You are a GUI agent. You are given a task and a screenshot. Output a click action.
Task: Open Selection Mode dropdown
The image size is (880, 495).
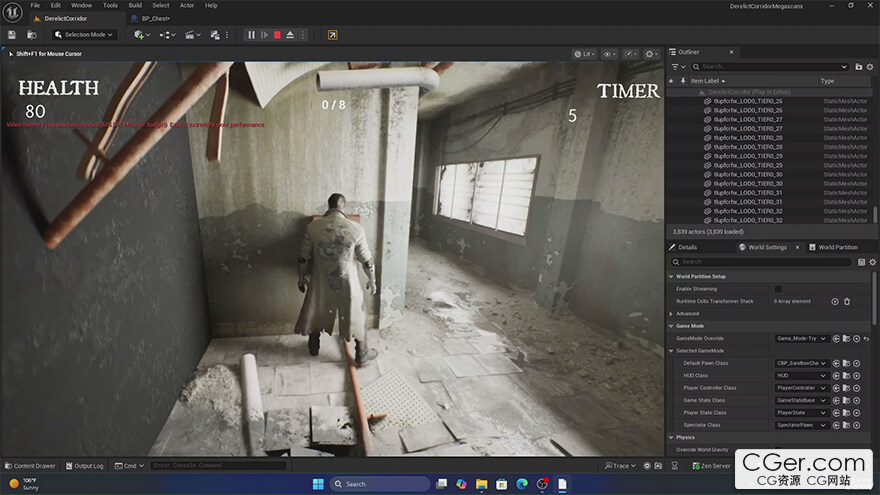84,35
